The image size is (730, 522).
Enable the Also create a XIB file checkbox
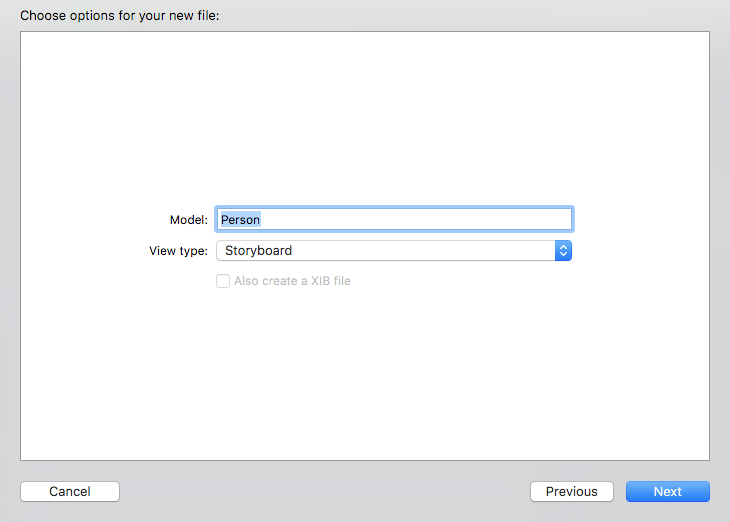pyautogui.click(x=223, y=281)
